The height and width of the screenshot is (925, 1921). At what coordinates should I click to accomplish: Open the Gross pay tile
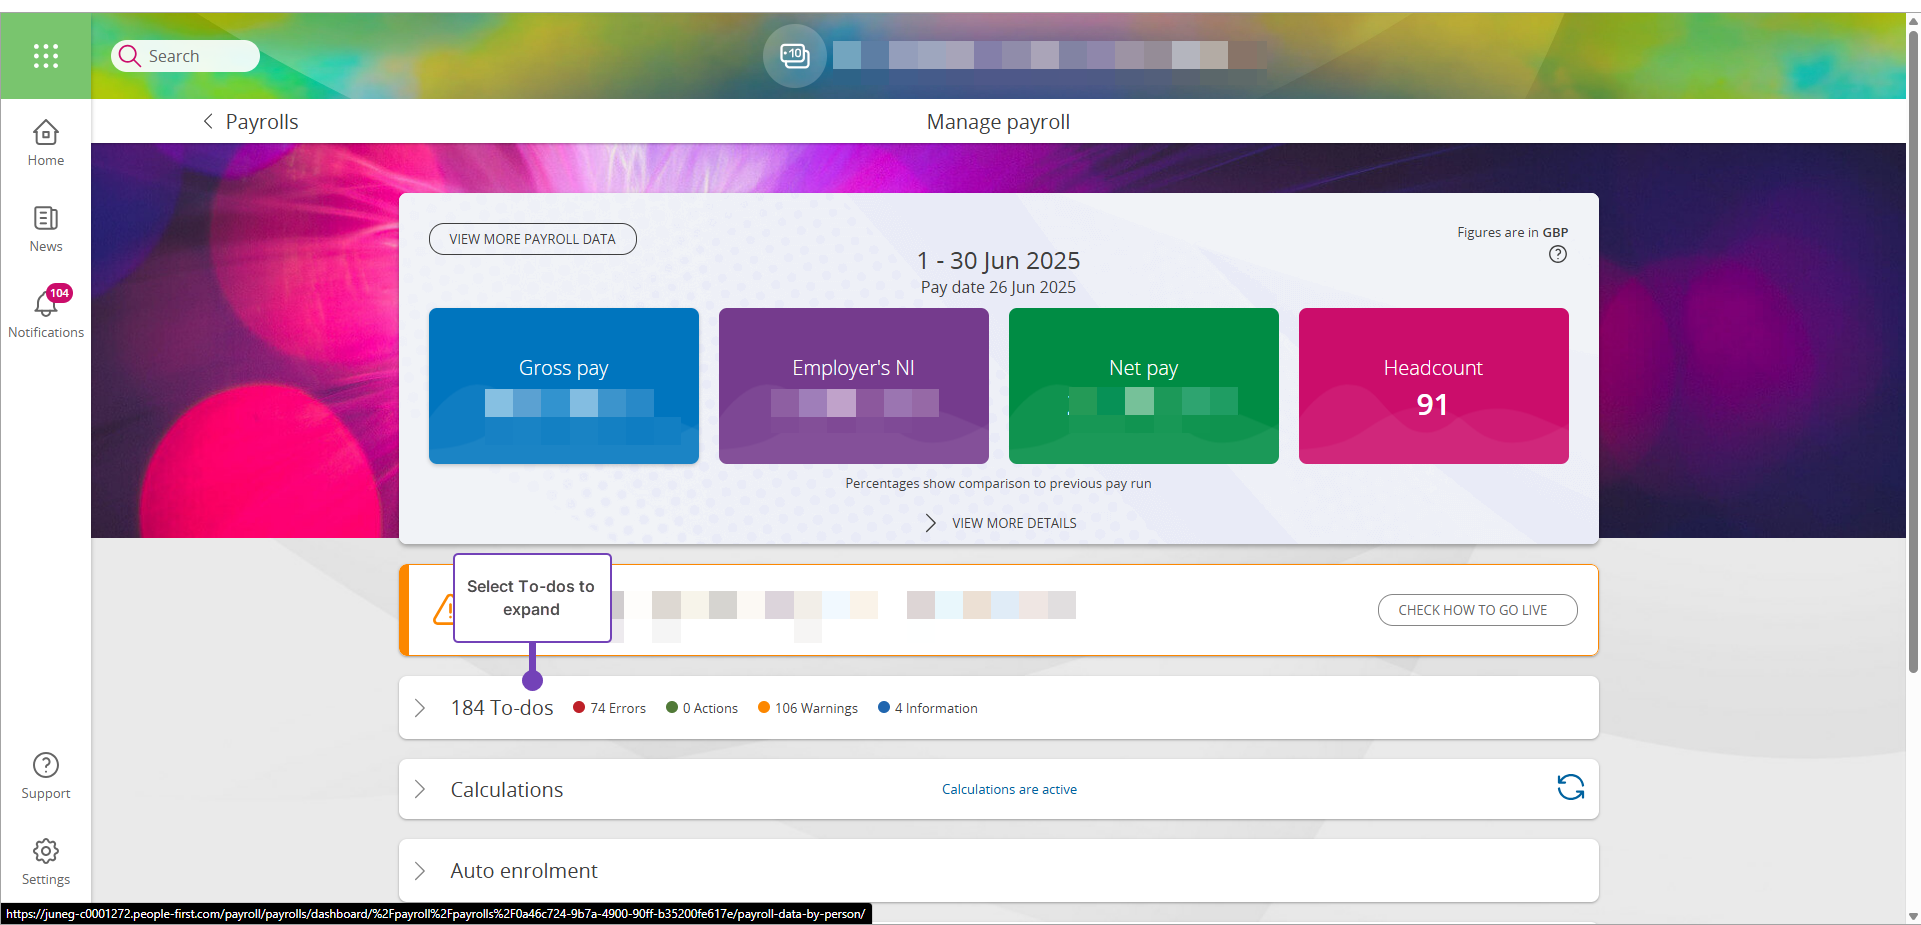pos(563,386)
